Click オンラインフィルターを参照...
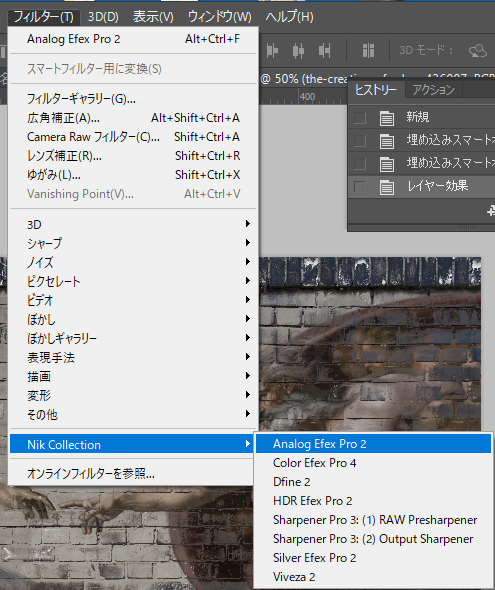This screenshot has width=495, height=590. tap(133, 474)
